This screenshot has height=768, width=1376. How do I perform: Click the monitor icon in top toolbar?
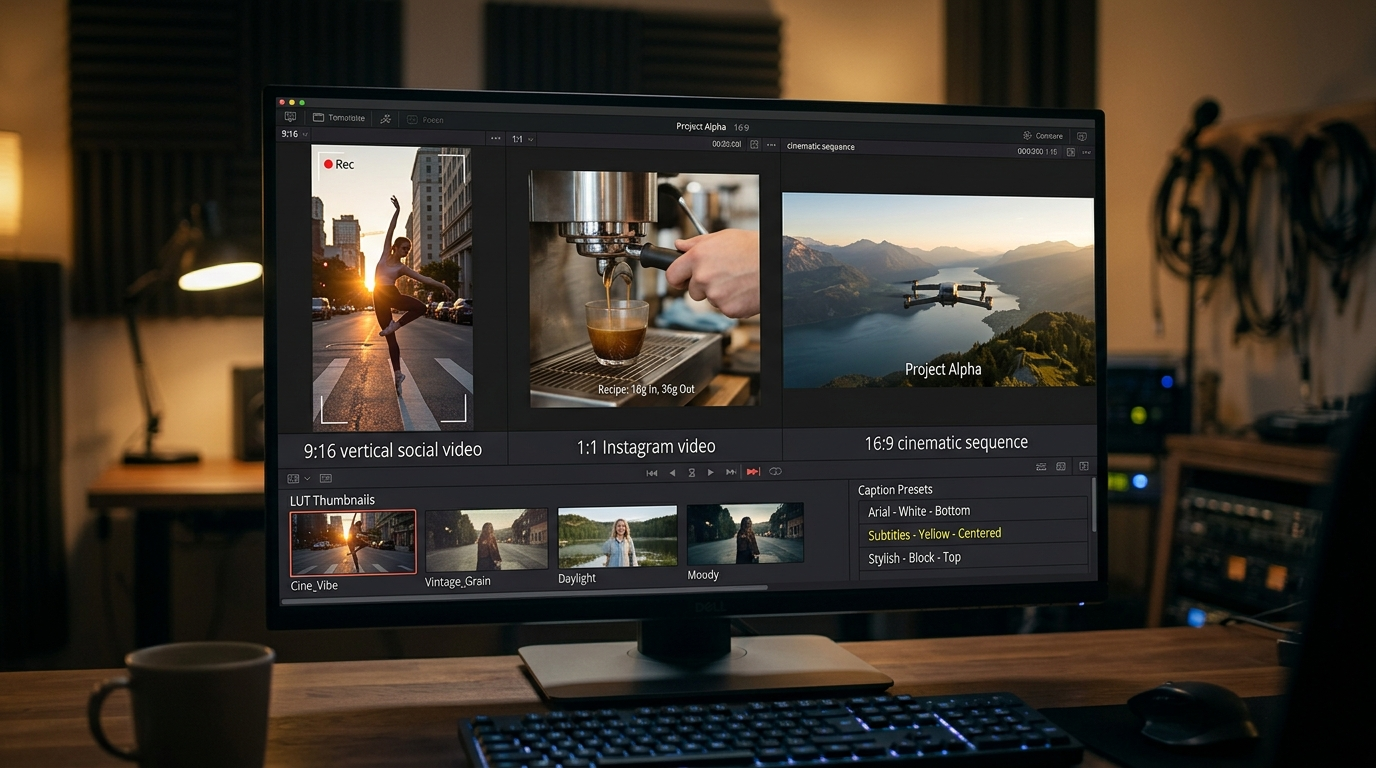point(290,118)
